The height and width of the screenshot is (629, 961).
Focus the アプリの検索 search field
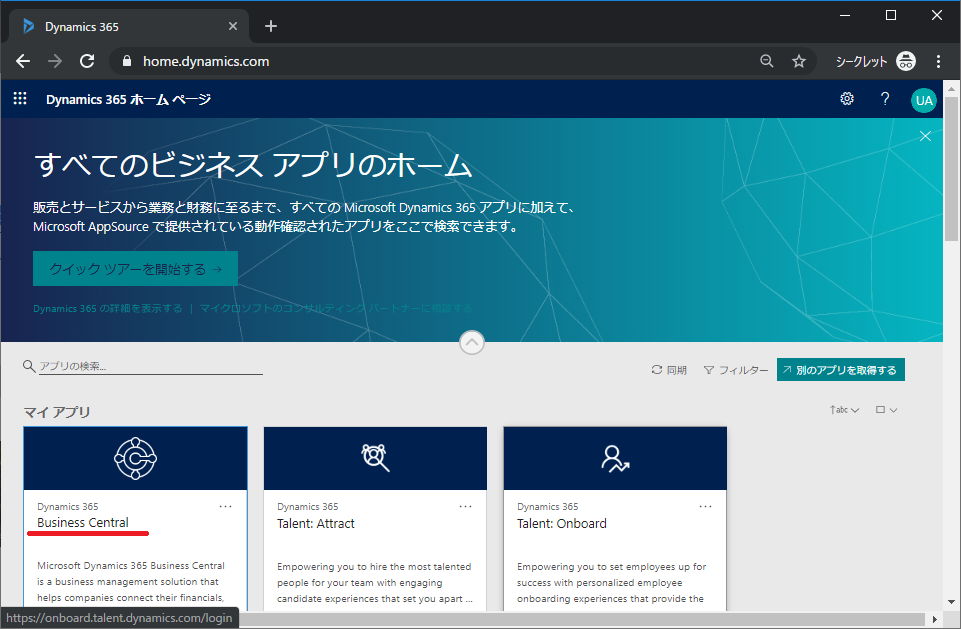coord(151,367)
